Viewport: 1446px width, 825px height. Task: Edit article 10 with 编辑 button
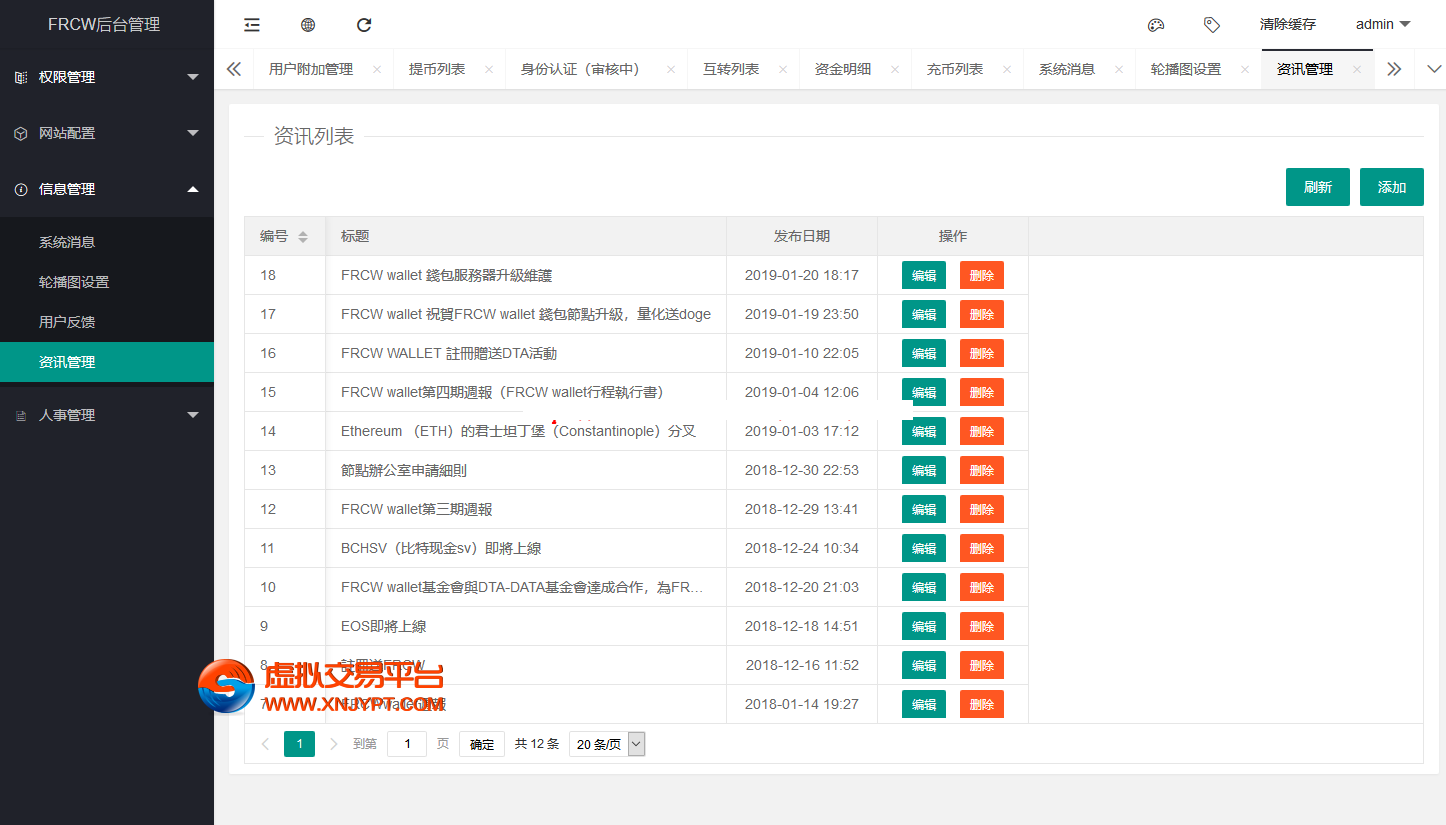point(924,587)
